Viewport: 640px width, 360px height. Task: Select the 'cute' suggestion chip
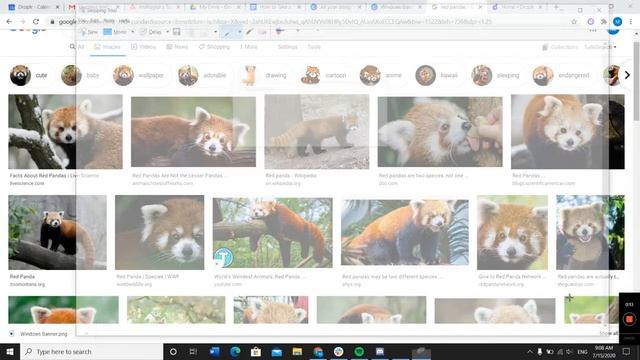coord(30,75)
